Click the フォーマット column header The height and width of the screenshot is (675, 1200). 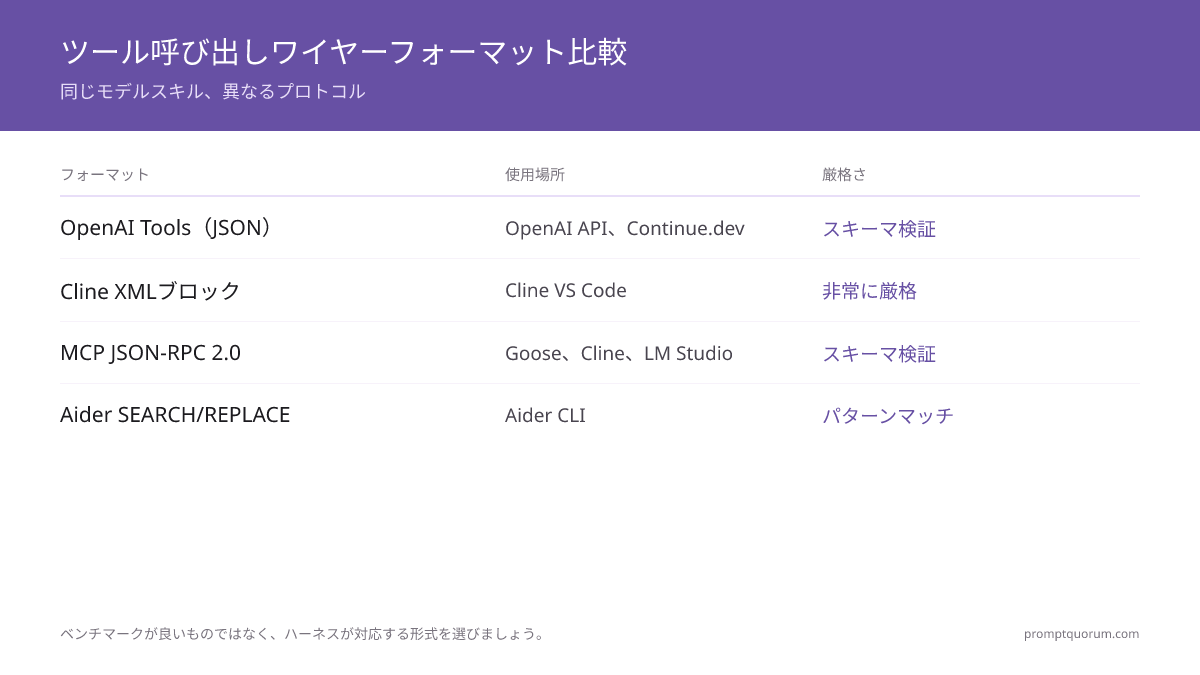(105, 174)
